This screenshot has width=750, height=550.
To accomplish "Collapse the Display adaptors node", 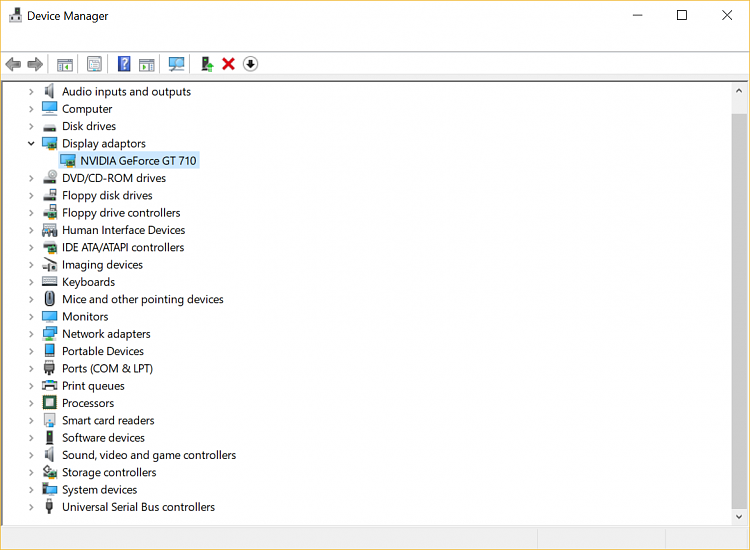I will pos(31,143).
